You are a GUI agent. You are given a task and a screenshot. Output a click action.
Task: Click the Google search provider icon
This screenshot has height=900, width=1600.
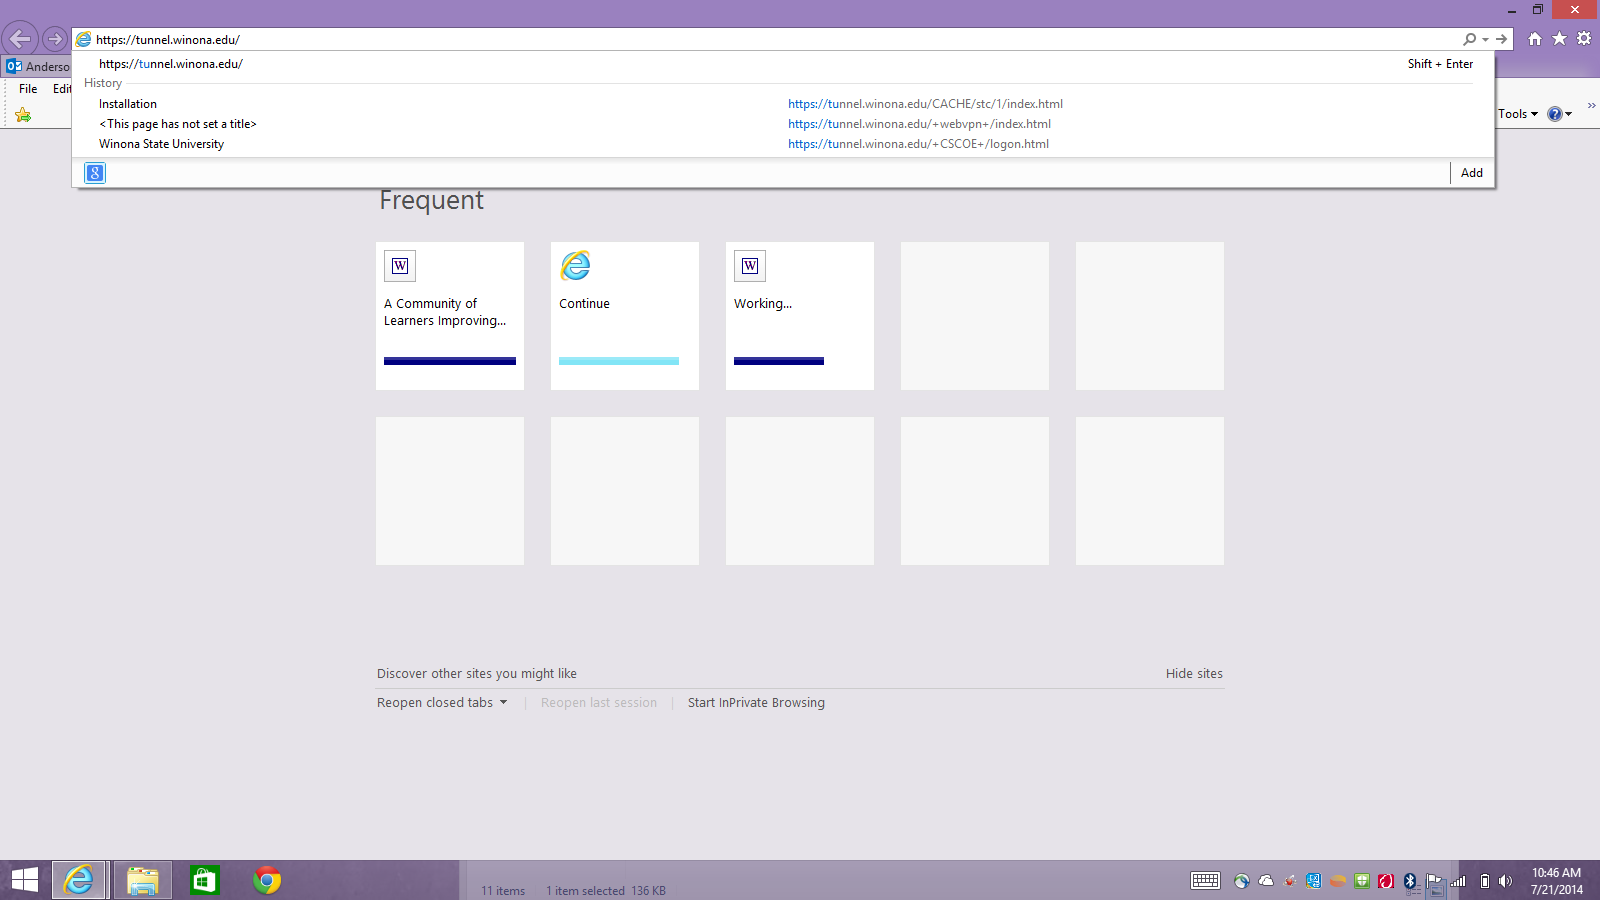click(95, 173)
